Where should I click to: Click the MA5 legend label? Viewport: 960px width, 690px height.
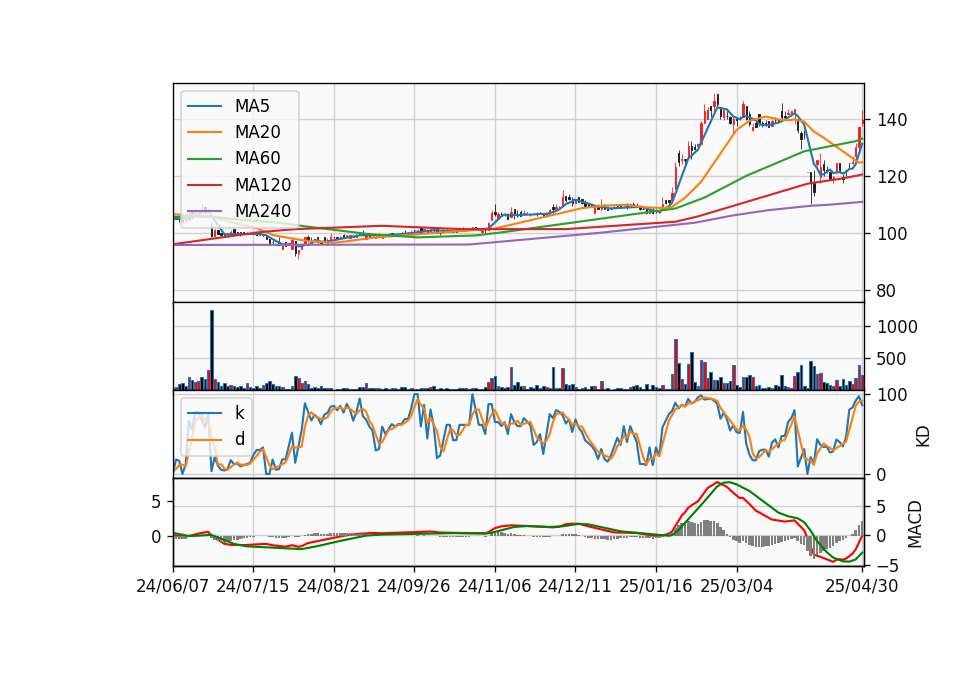(252, 106)
